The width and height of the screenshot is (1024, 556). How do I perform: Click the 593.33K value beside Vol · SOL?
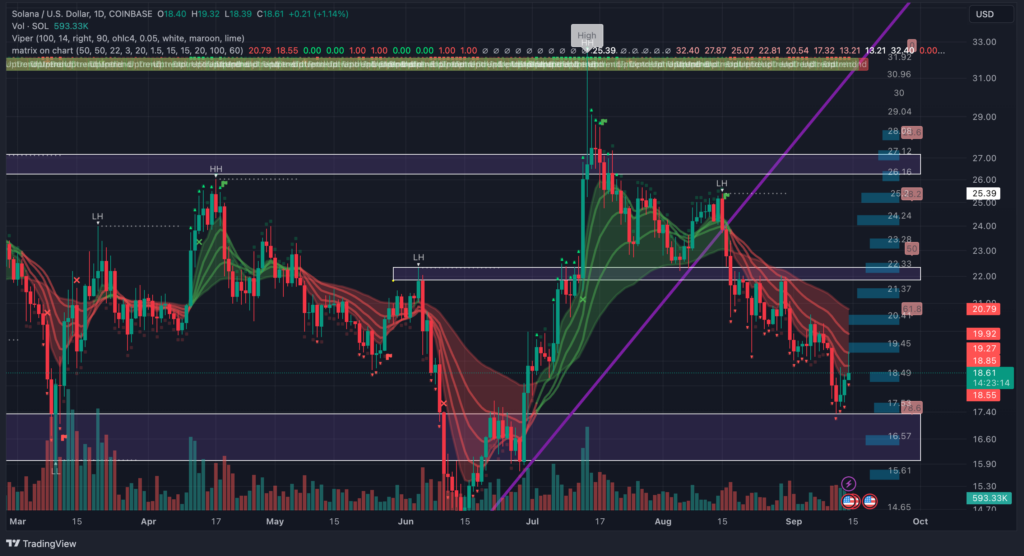click(72, 26)
